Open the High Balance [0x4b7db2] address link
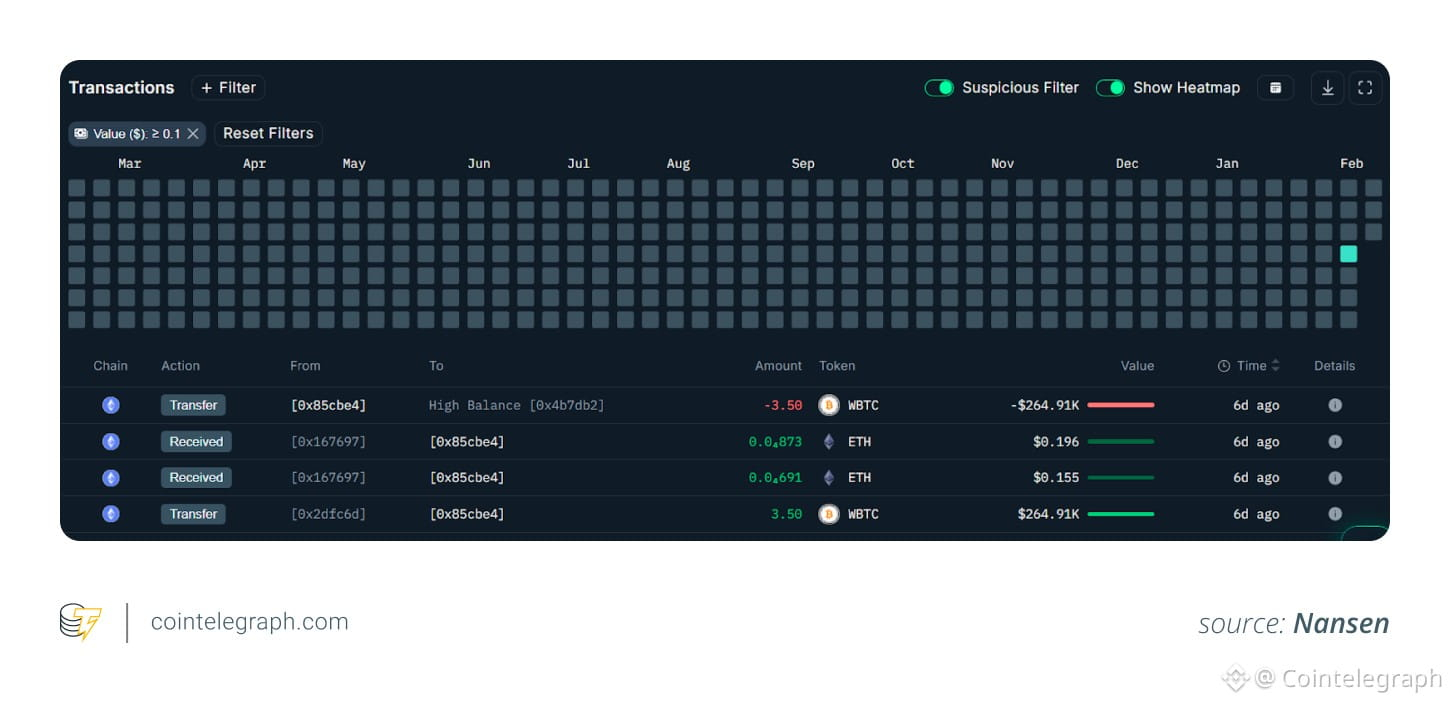The height and width of the screenshot is (703, 1450). (x=516, y=405)
